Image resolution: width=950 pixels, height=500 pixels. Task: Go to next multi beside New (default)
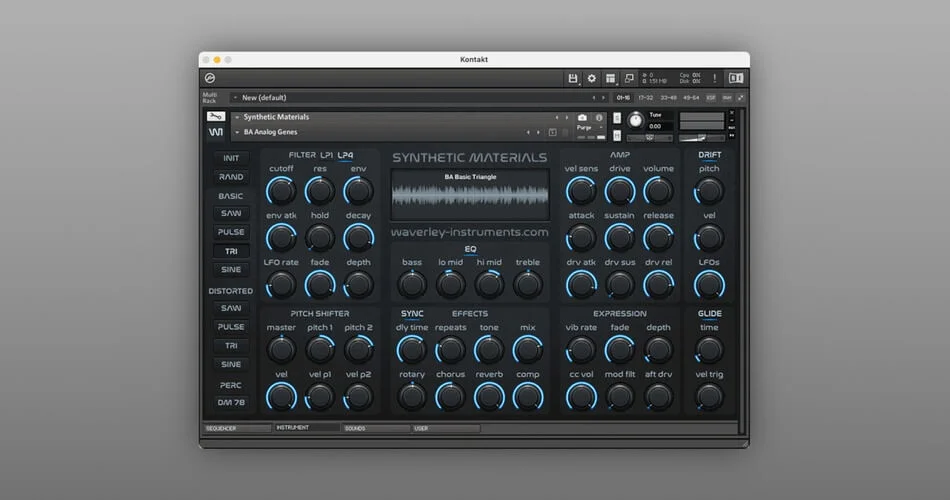click(603, 98)
